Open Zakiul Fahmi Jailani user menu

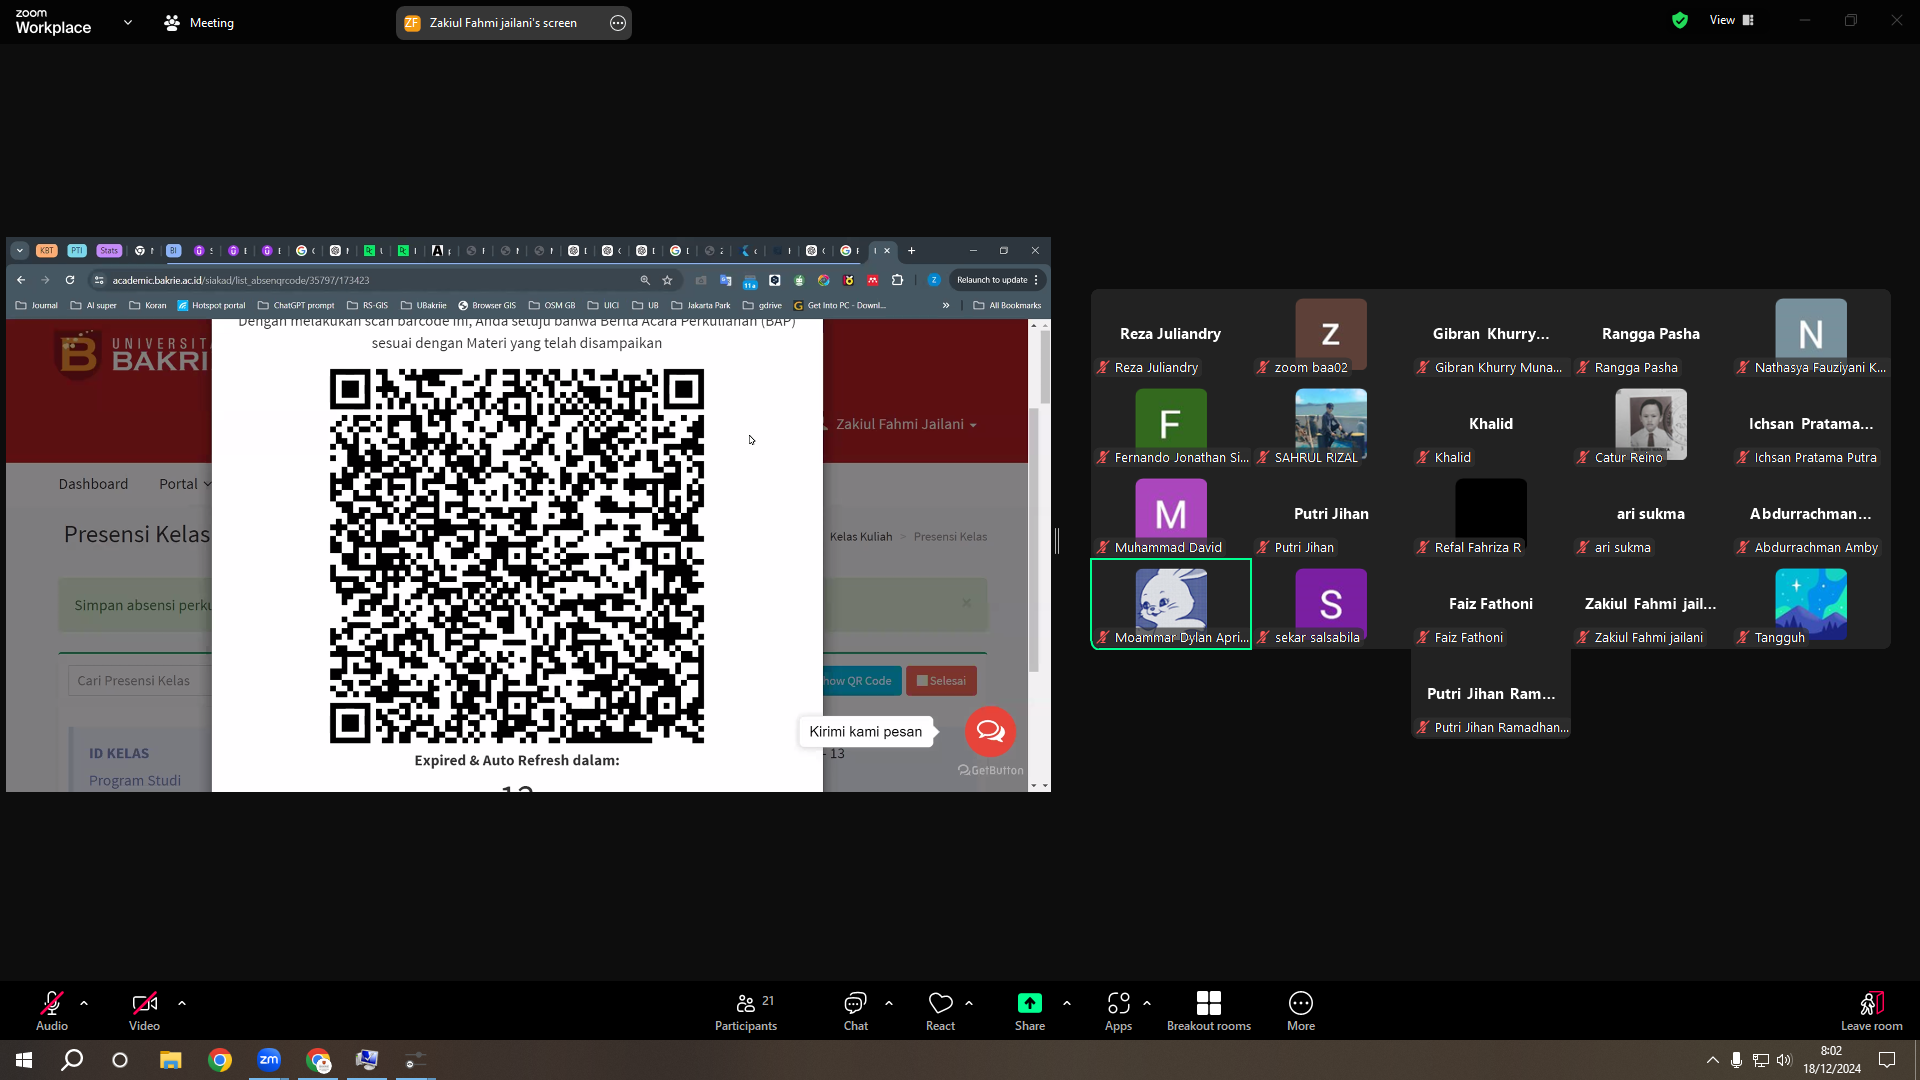coord(906,424)
